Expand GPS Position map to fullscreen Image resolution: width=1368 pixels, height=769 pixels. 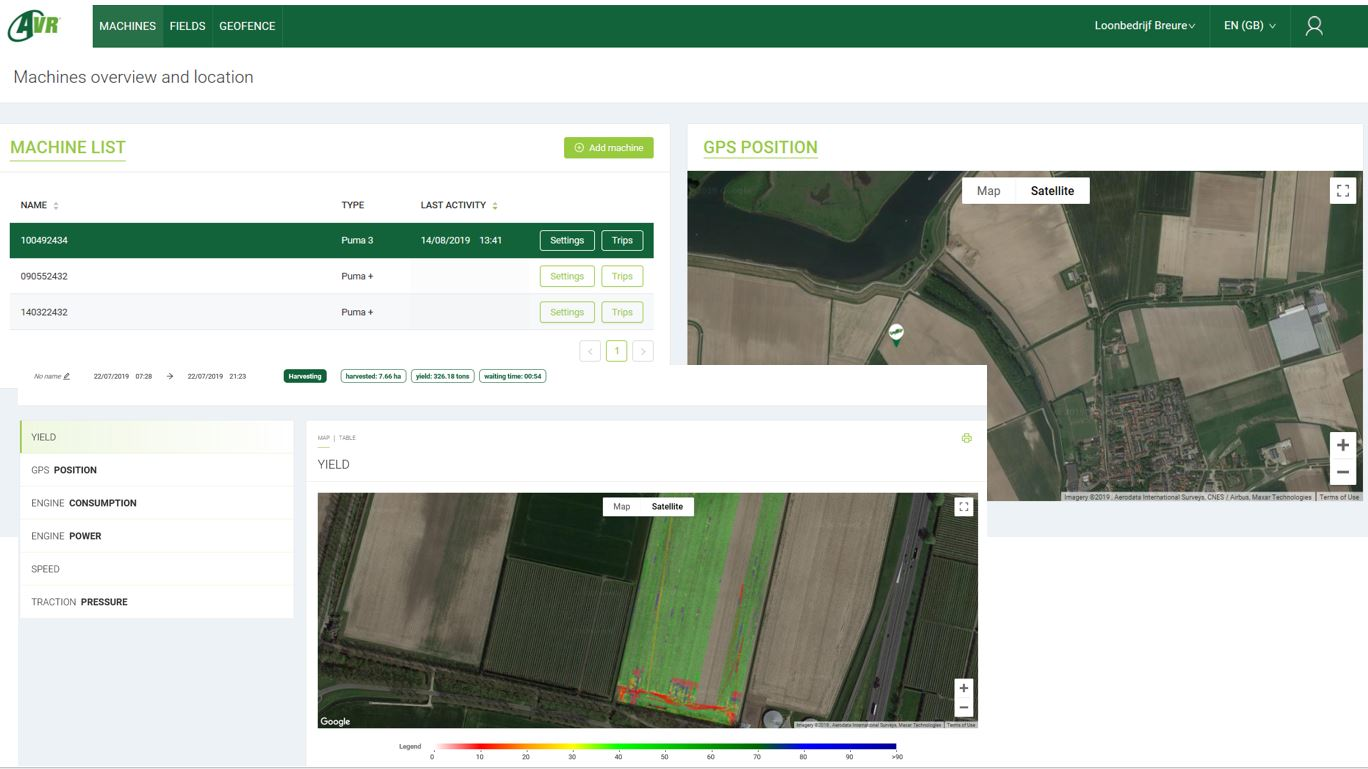point(1342,189)
